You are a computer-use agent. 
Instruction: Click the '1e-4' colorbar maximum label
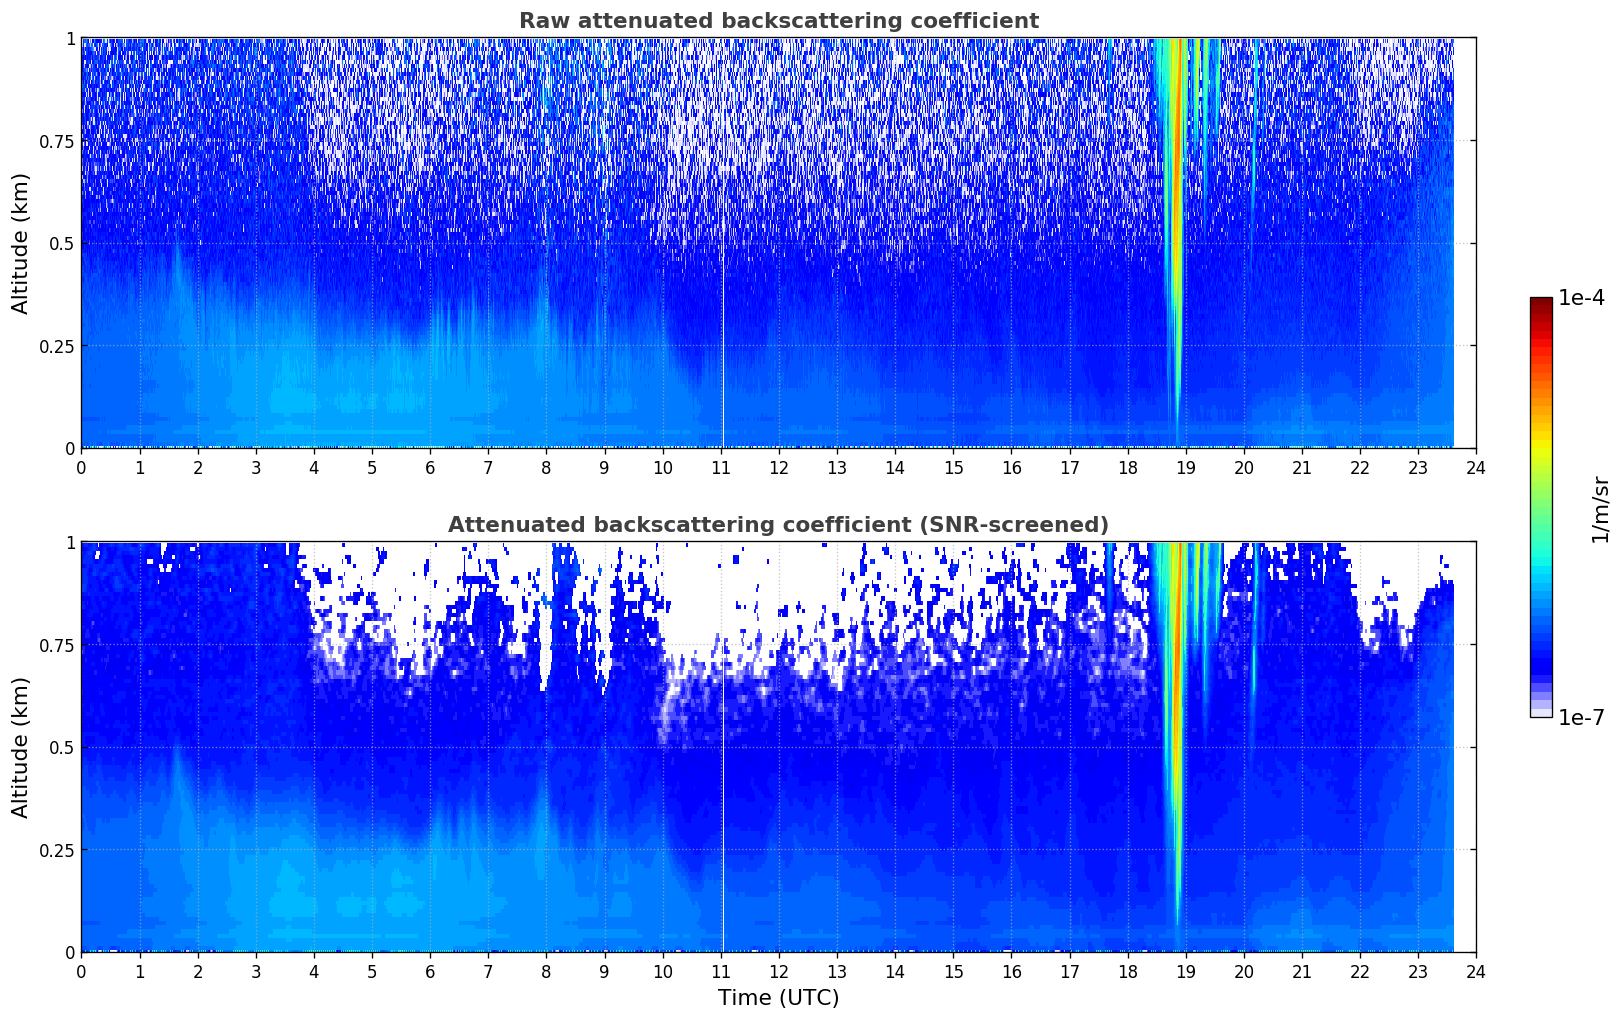1581,298
